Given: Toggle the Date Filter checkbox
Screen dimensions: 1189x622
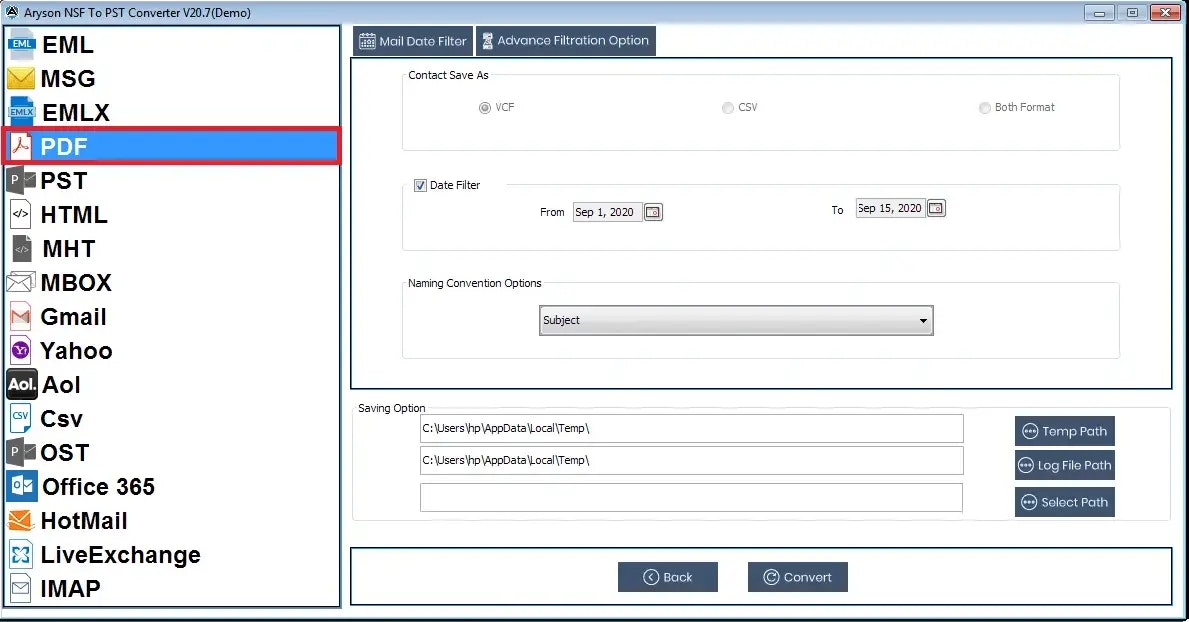Looking at the screenshot, I should click(420, 185).
